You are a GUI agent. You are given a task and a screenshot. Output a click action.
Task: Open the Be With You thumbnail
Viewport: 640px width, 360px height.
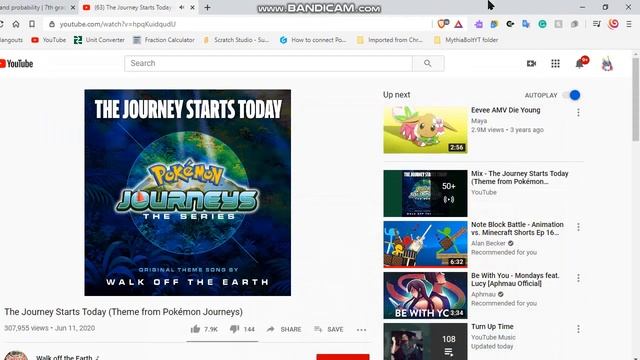pyautogui.click(x=425, y=295)
